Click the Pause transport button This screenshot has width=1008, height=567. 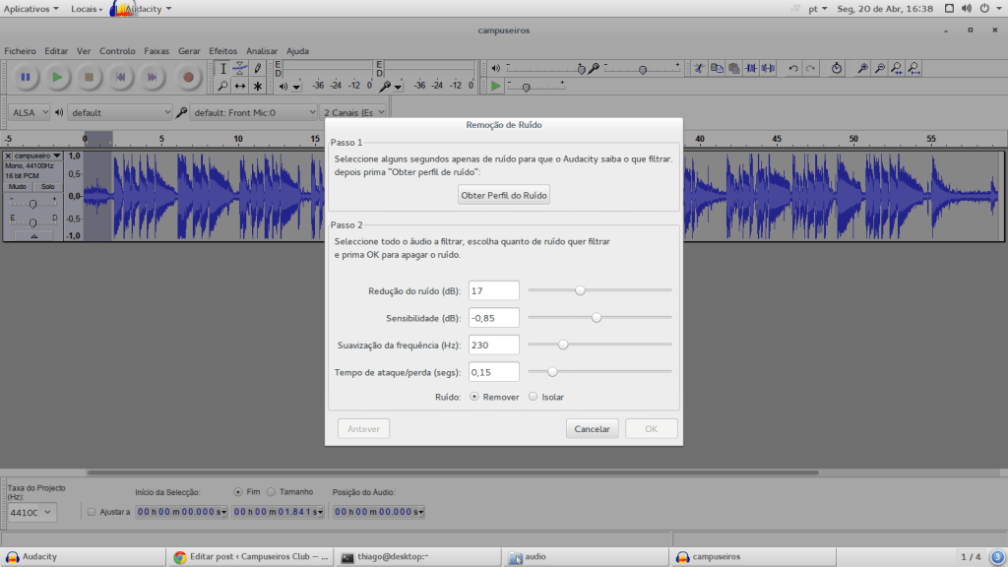click(25, 76)
